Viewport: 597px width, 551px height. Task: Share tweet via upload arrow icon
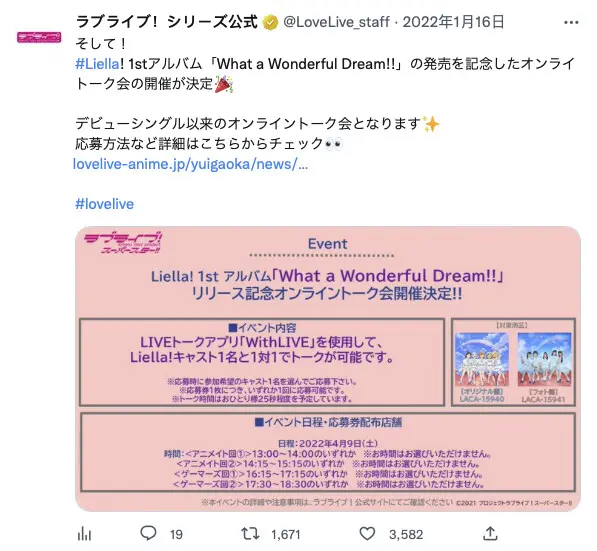(490, 533)
